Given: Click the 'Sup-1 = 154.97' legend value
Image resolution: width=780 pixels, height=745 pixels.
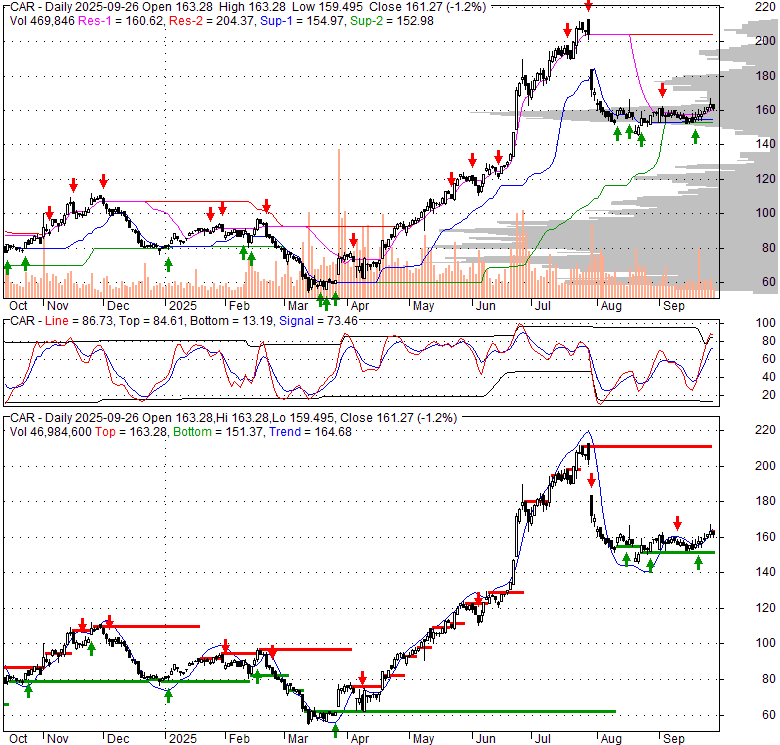Looking at the screenshot, I should (x=303, y=21).
